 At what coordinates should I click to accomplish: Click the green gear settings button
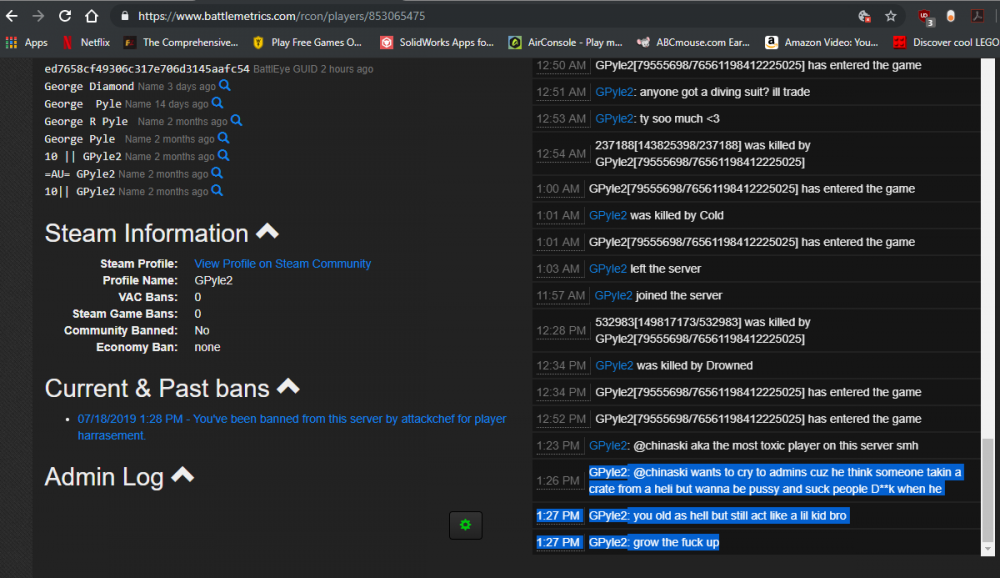pos(465,524)
